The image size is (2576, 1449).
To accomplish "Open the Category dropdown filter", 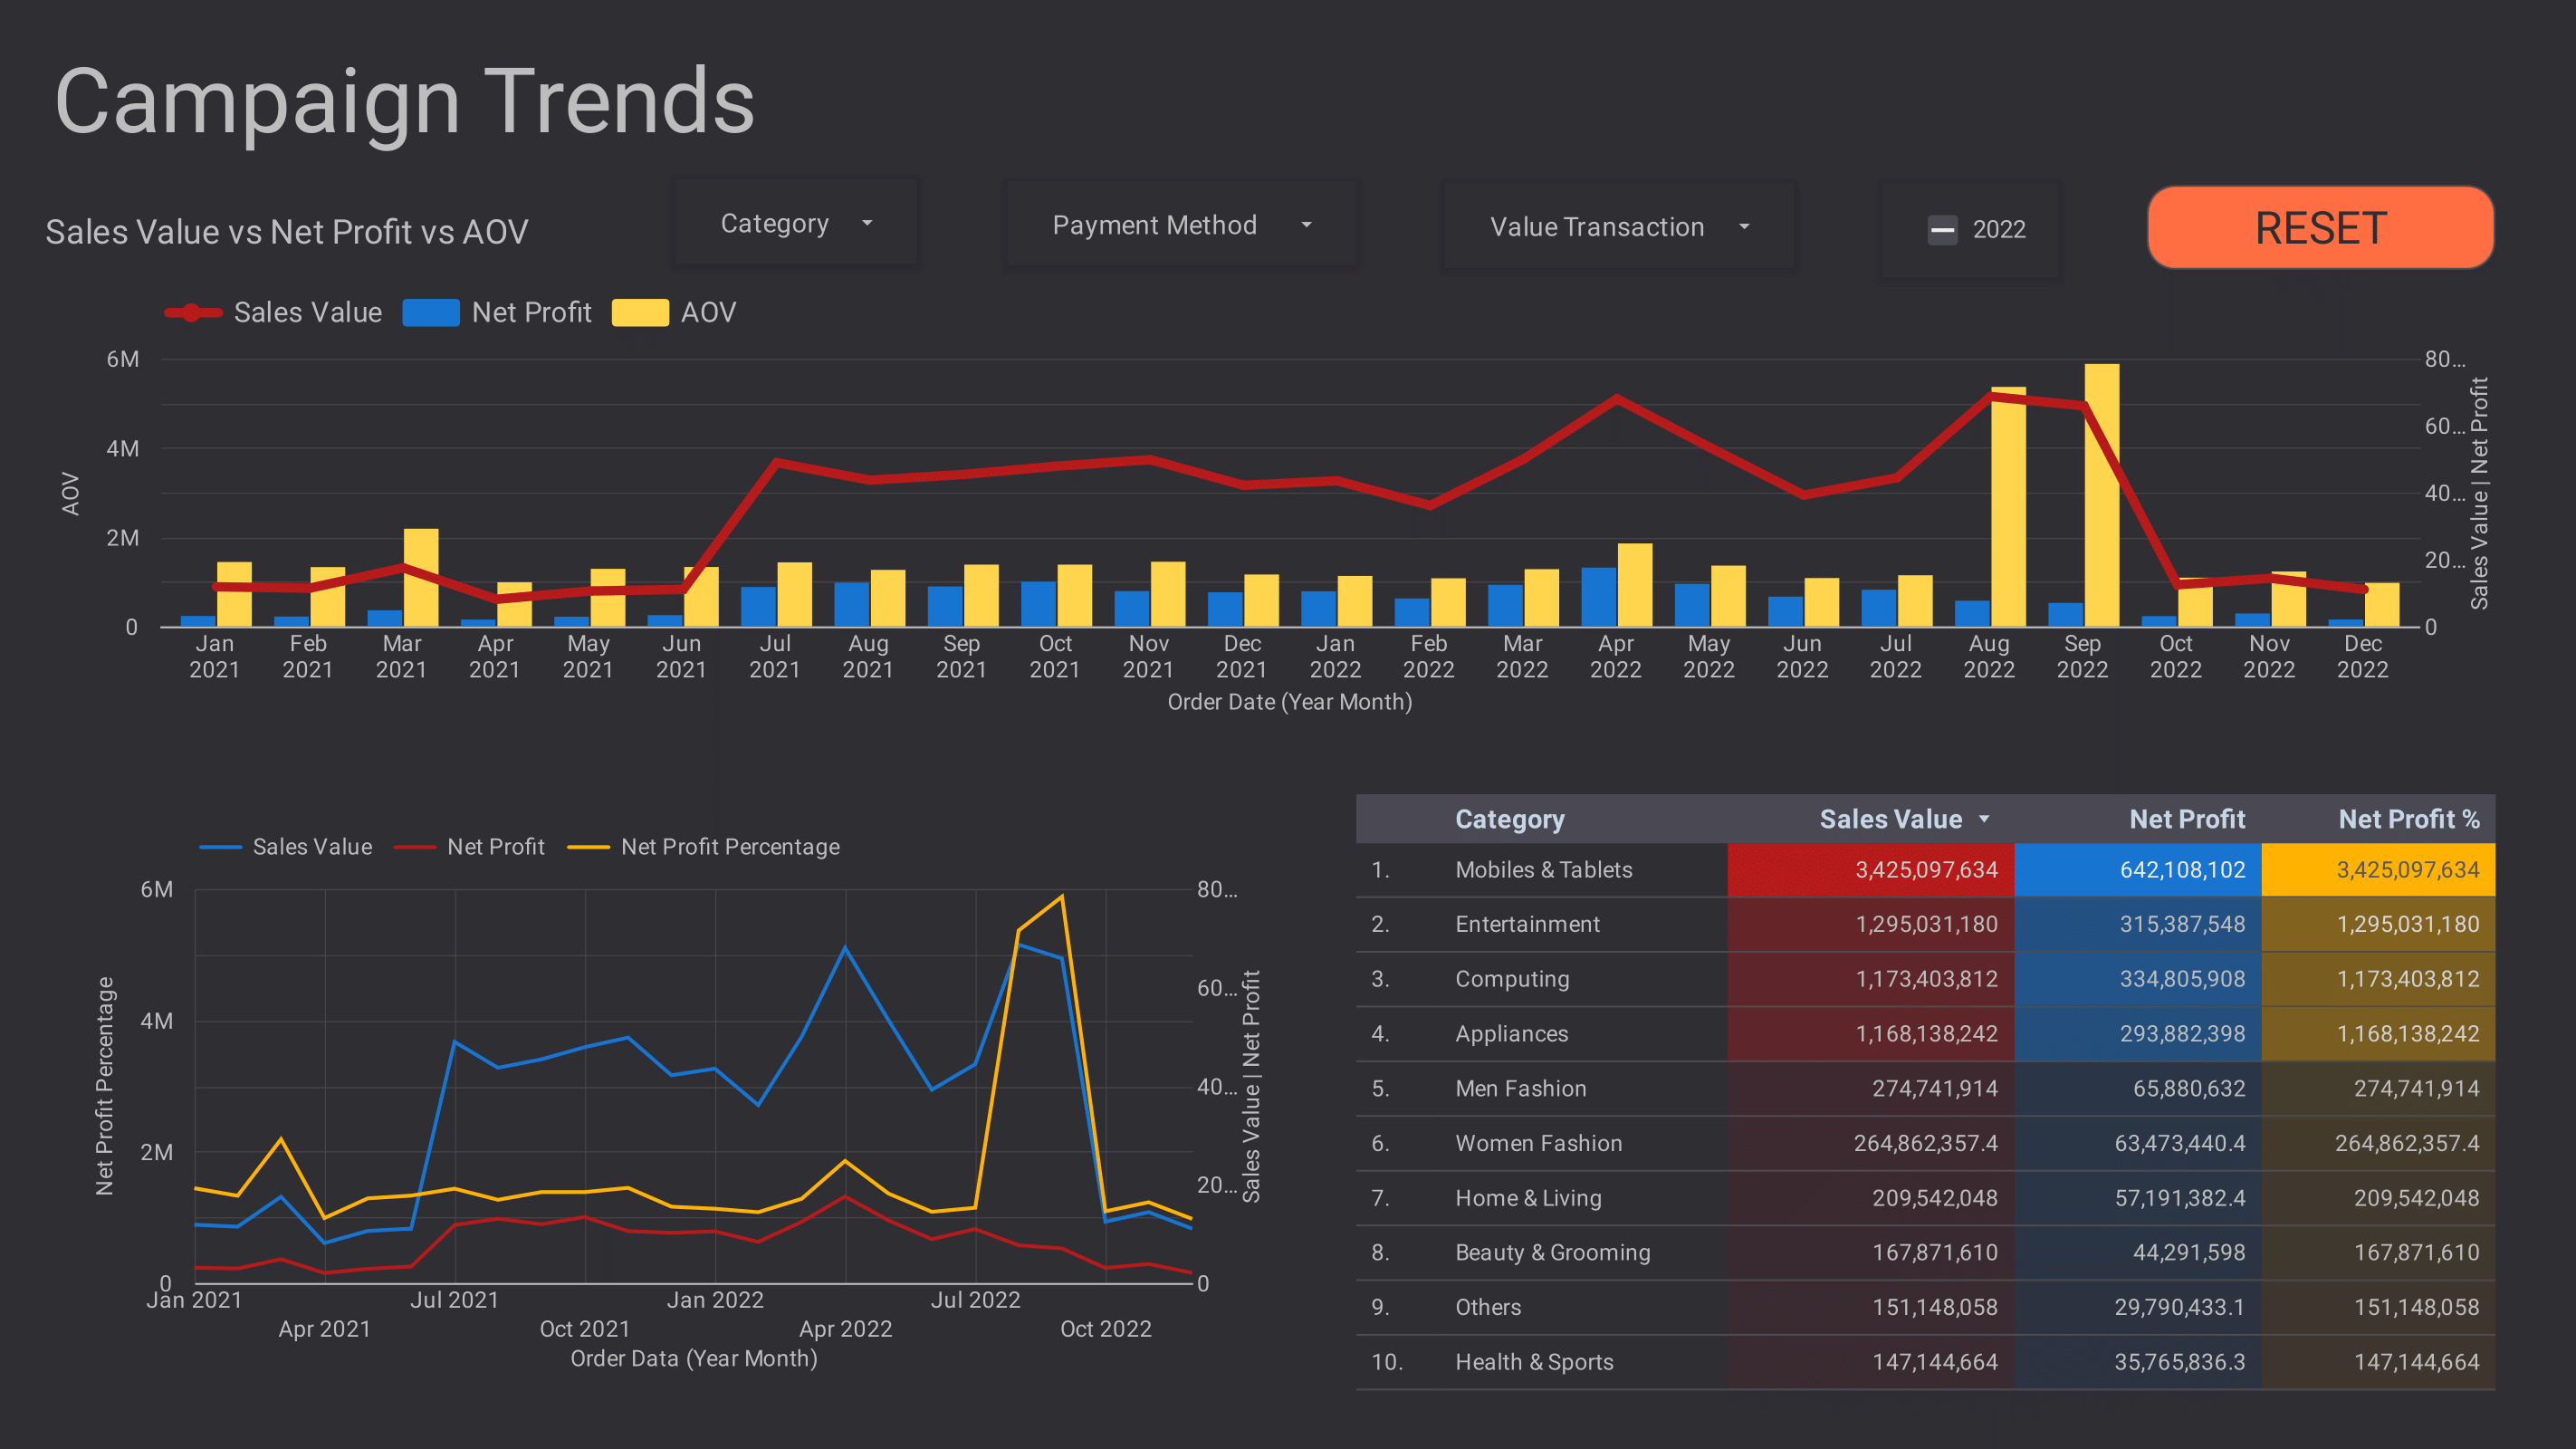I will (x=796, y=224).
